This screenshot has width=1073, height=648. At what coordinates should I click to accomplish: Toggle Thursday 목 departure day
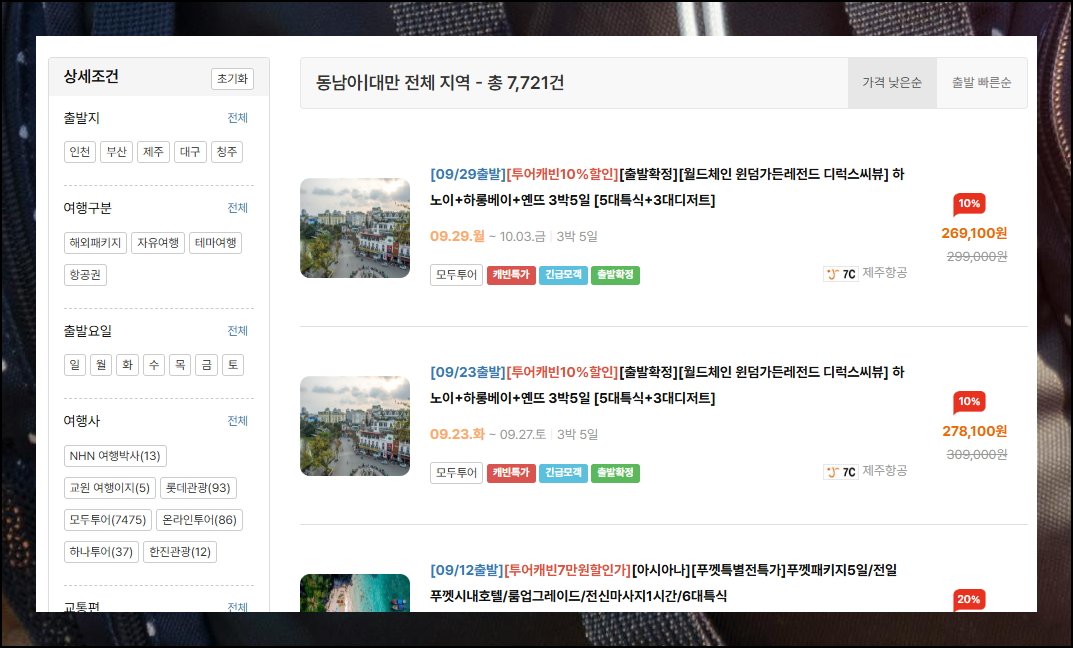tap(180, 365)
